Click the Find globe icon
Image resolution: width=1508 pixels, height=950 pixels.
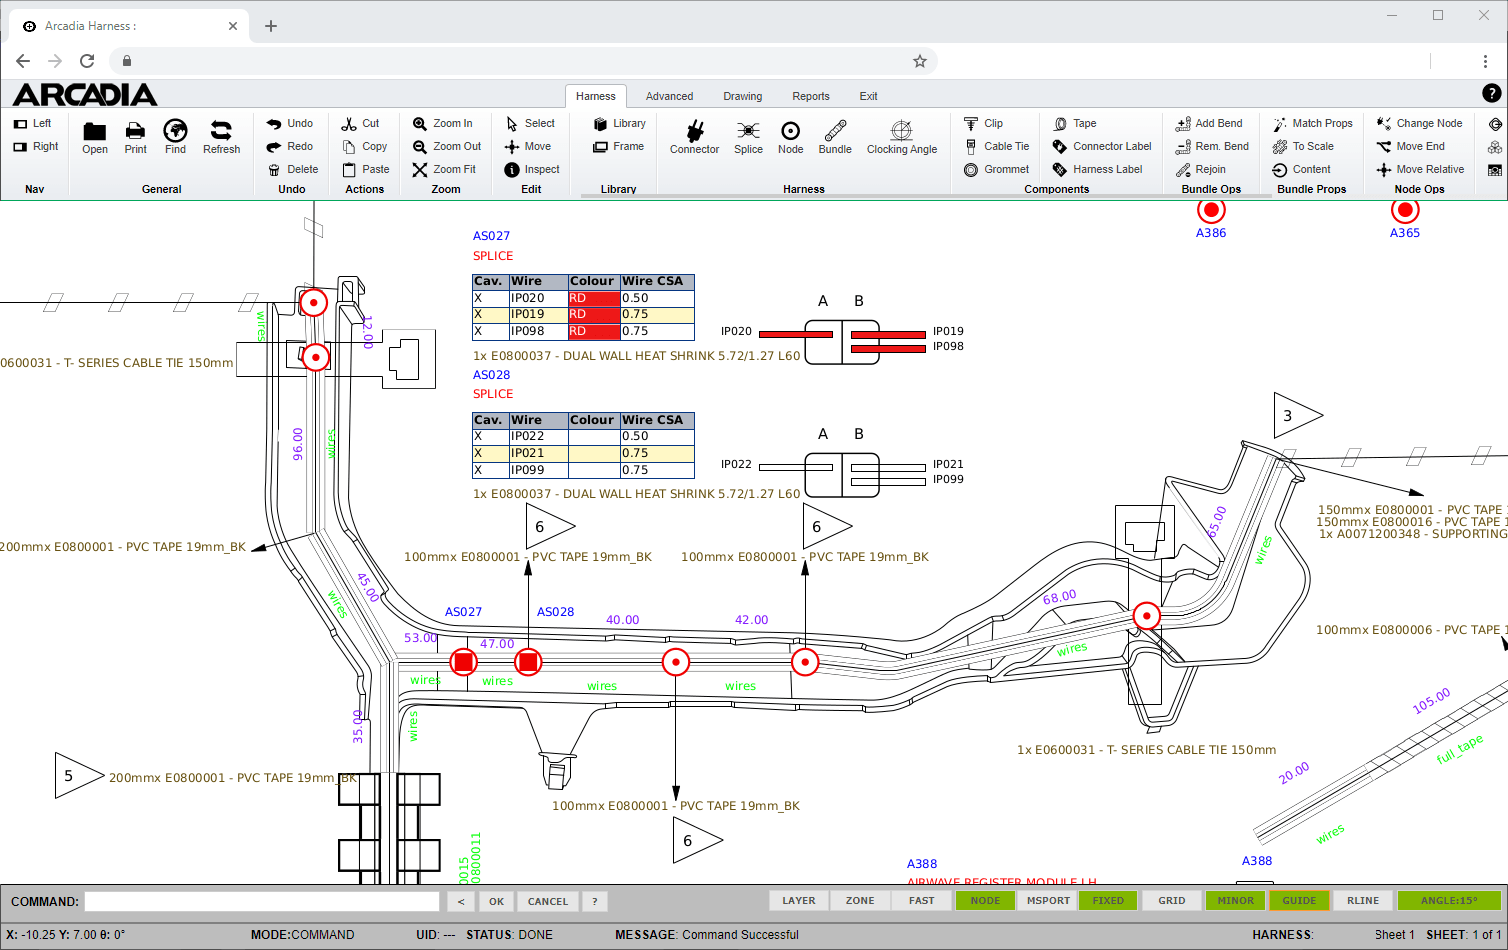click(175, 131)
